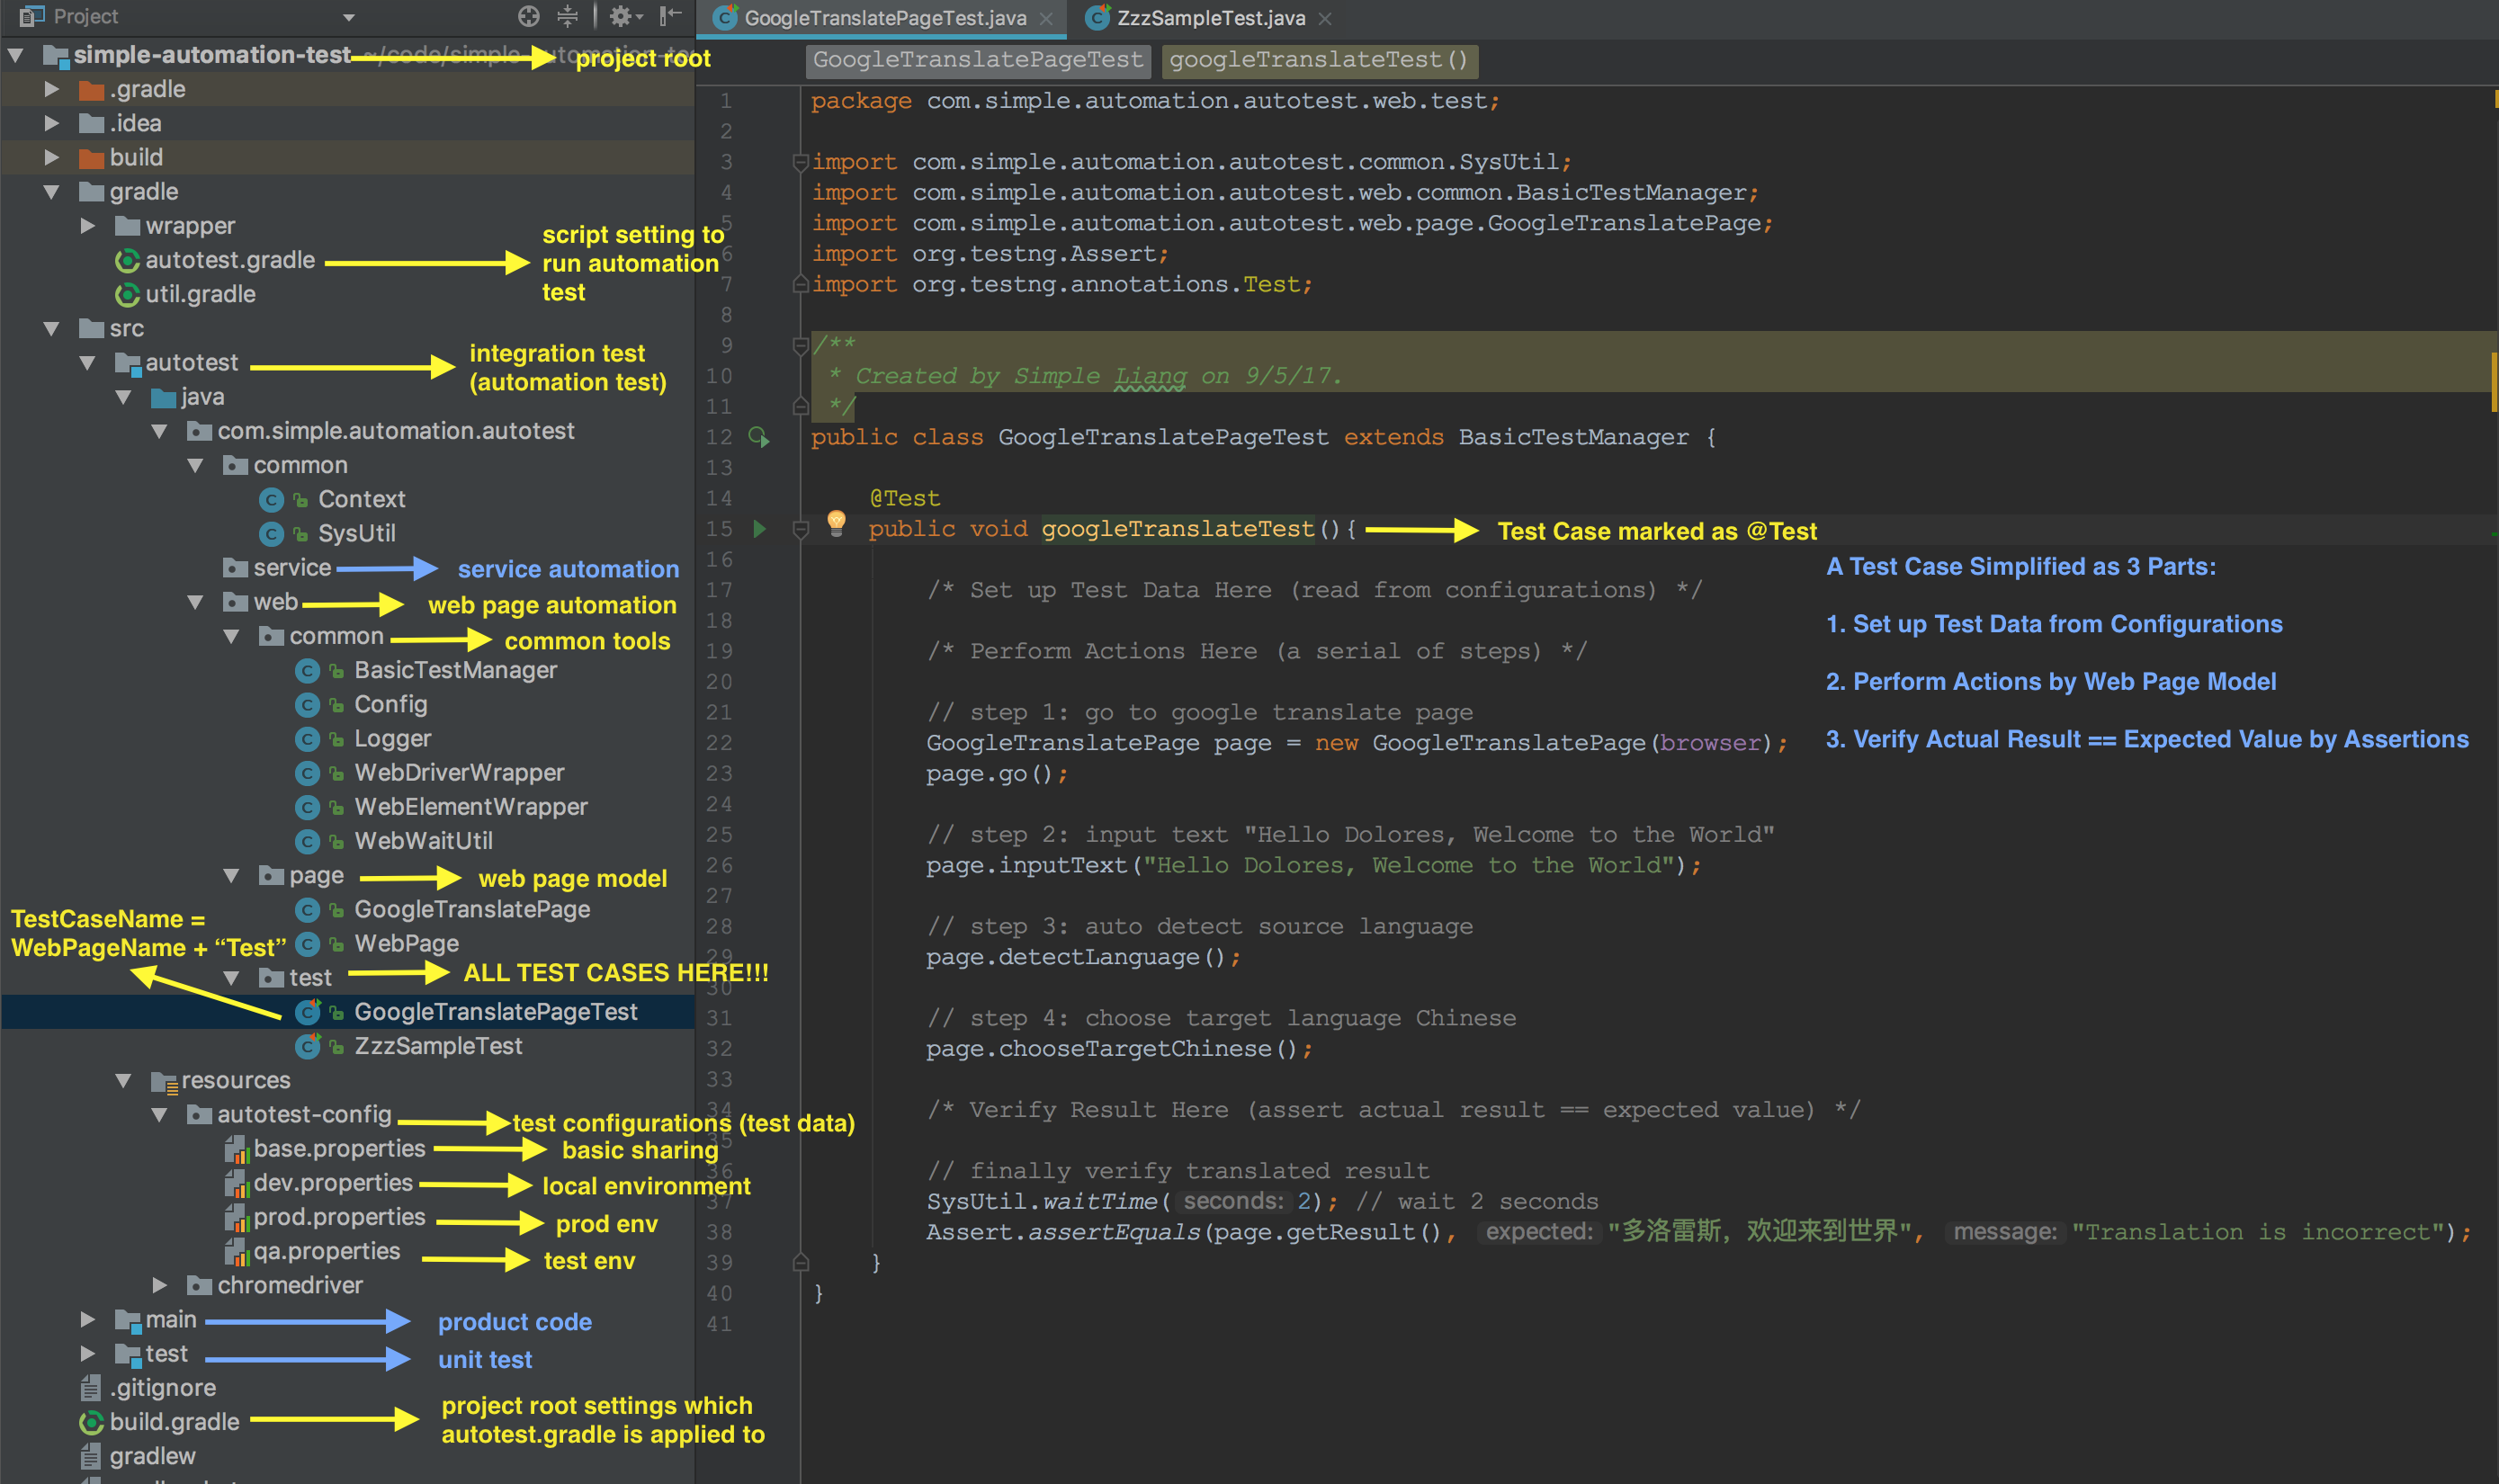Toggle the fold marker on the imports block

coord(800,162)
